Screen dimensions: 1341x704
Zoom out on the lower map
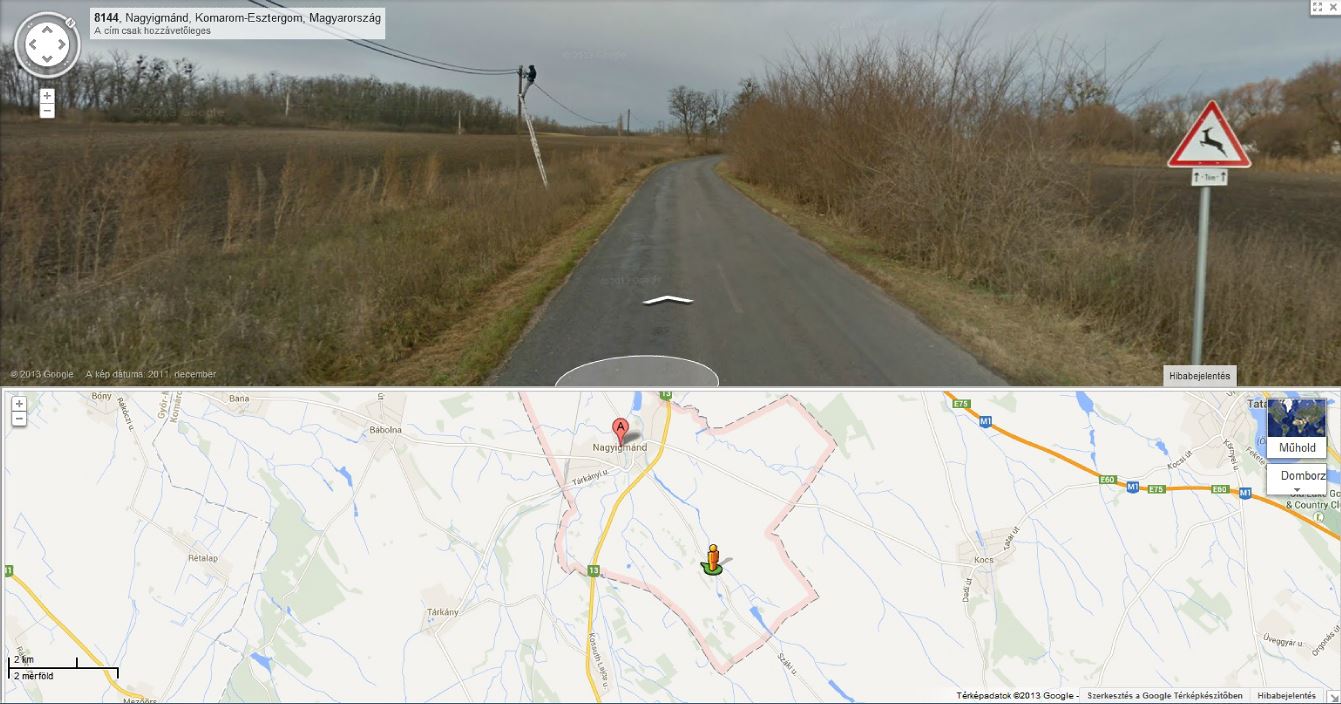pyautogui.click(x=19, y=419)
